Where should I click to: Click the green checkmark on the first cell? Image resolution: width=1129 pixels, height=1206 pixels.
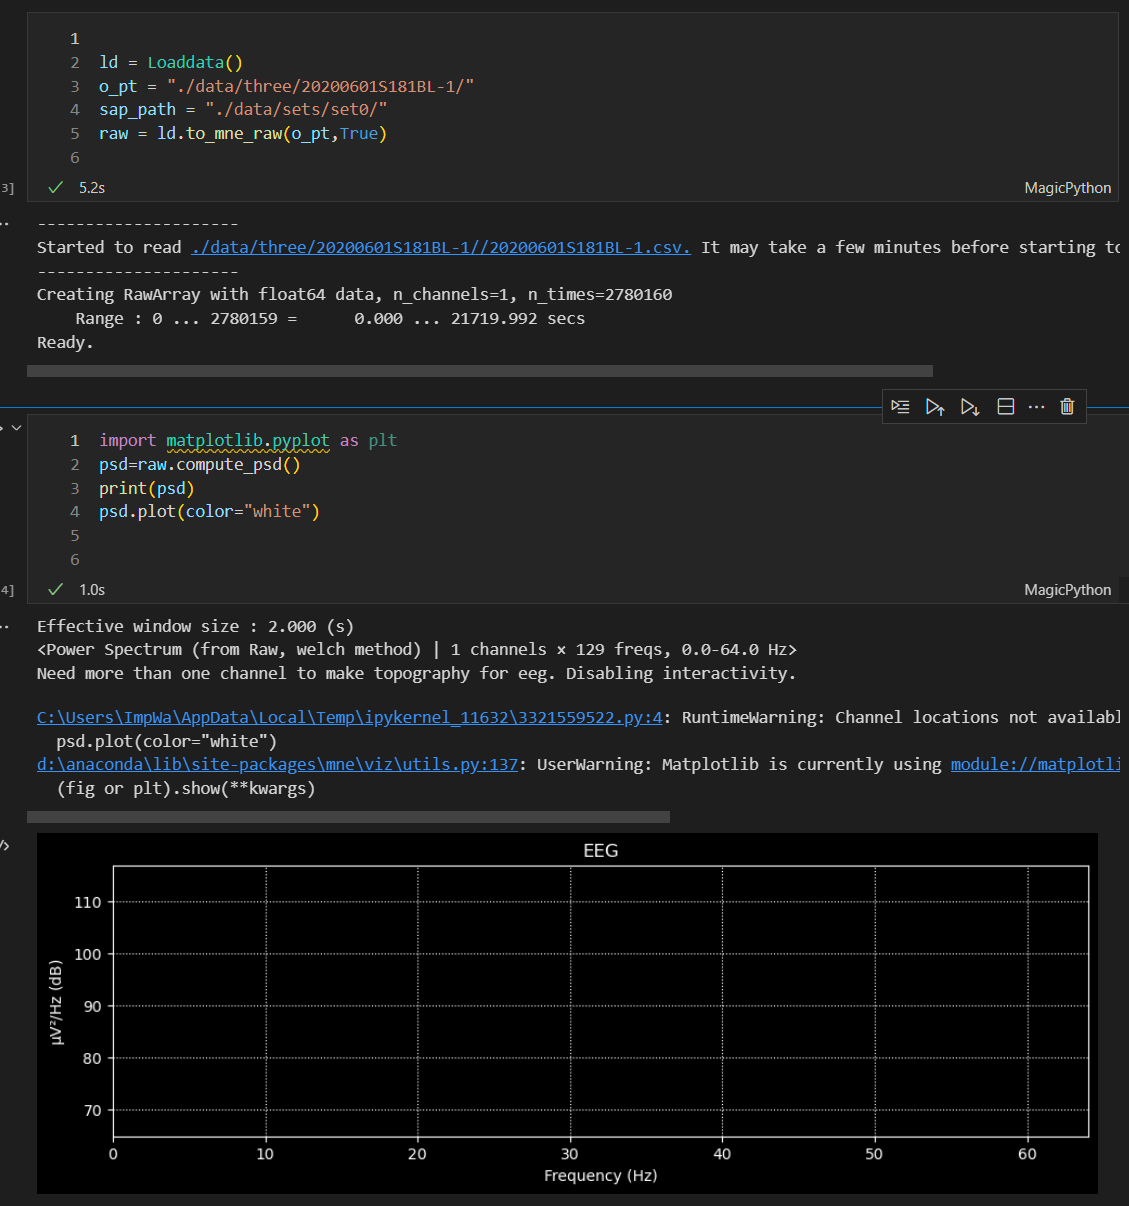[55, 187]
